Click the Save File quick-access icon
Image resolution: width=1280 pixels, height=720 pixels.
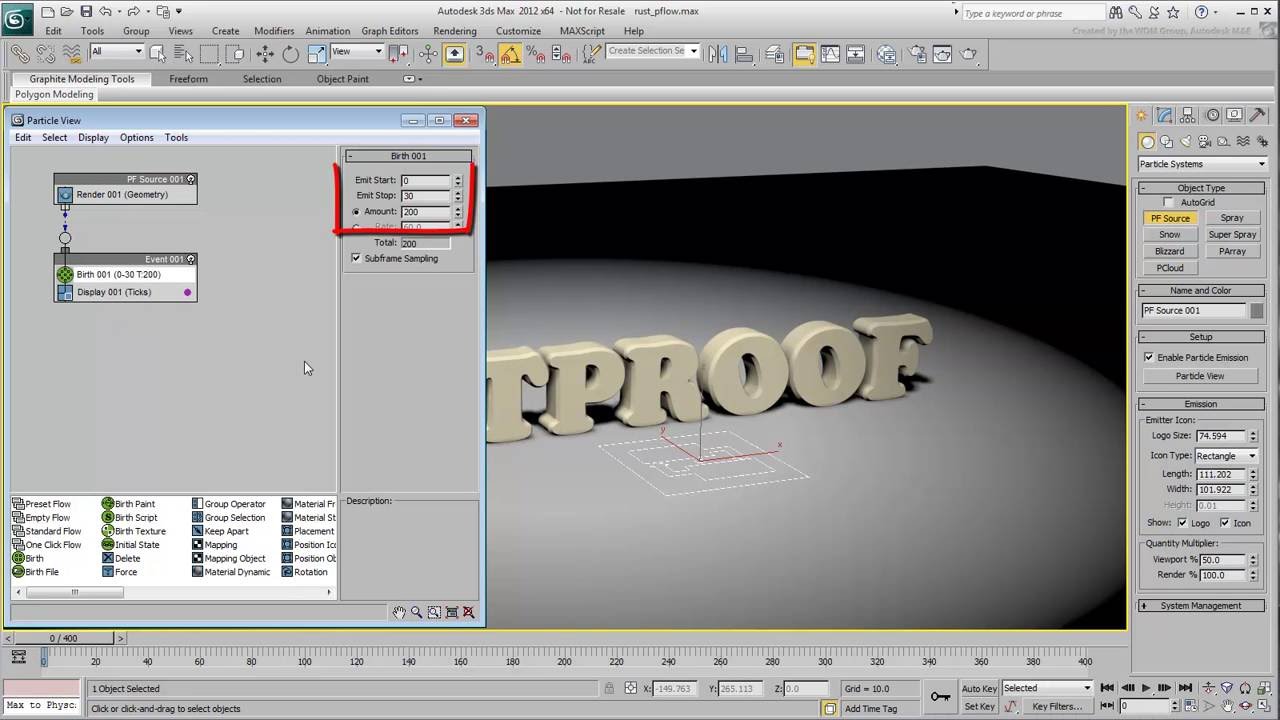pyautogui.click(x=86, y=12)
